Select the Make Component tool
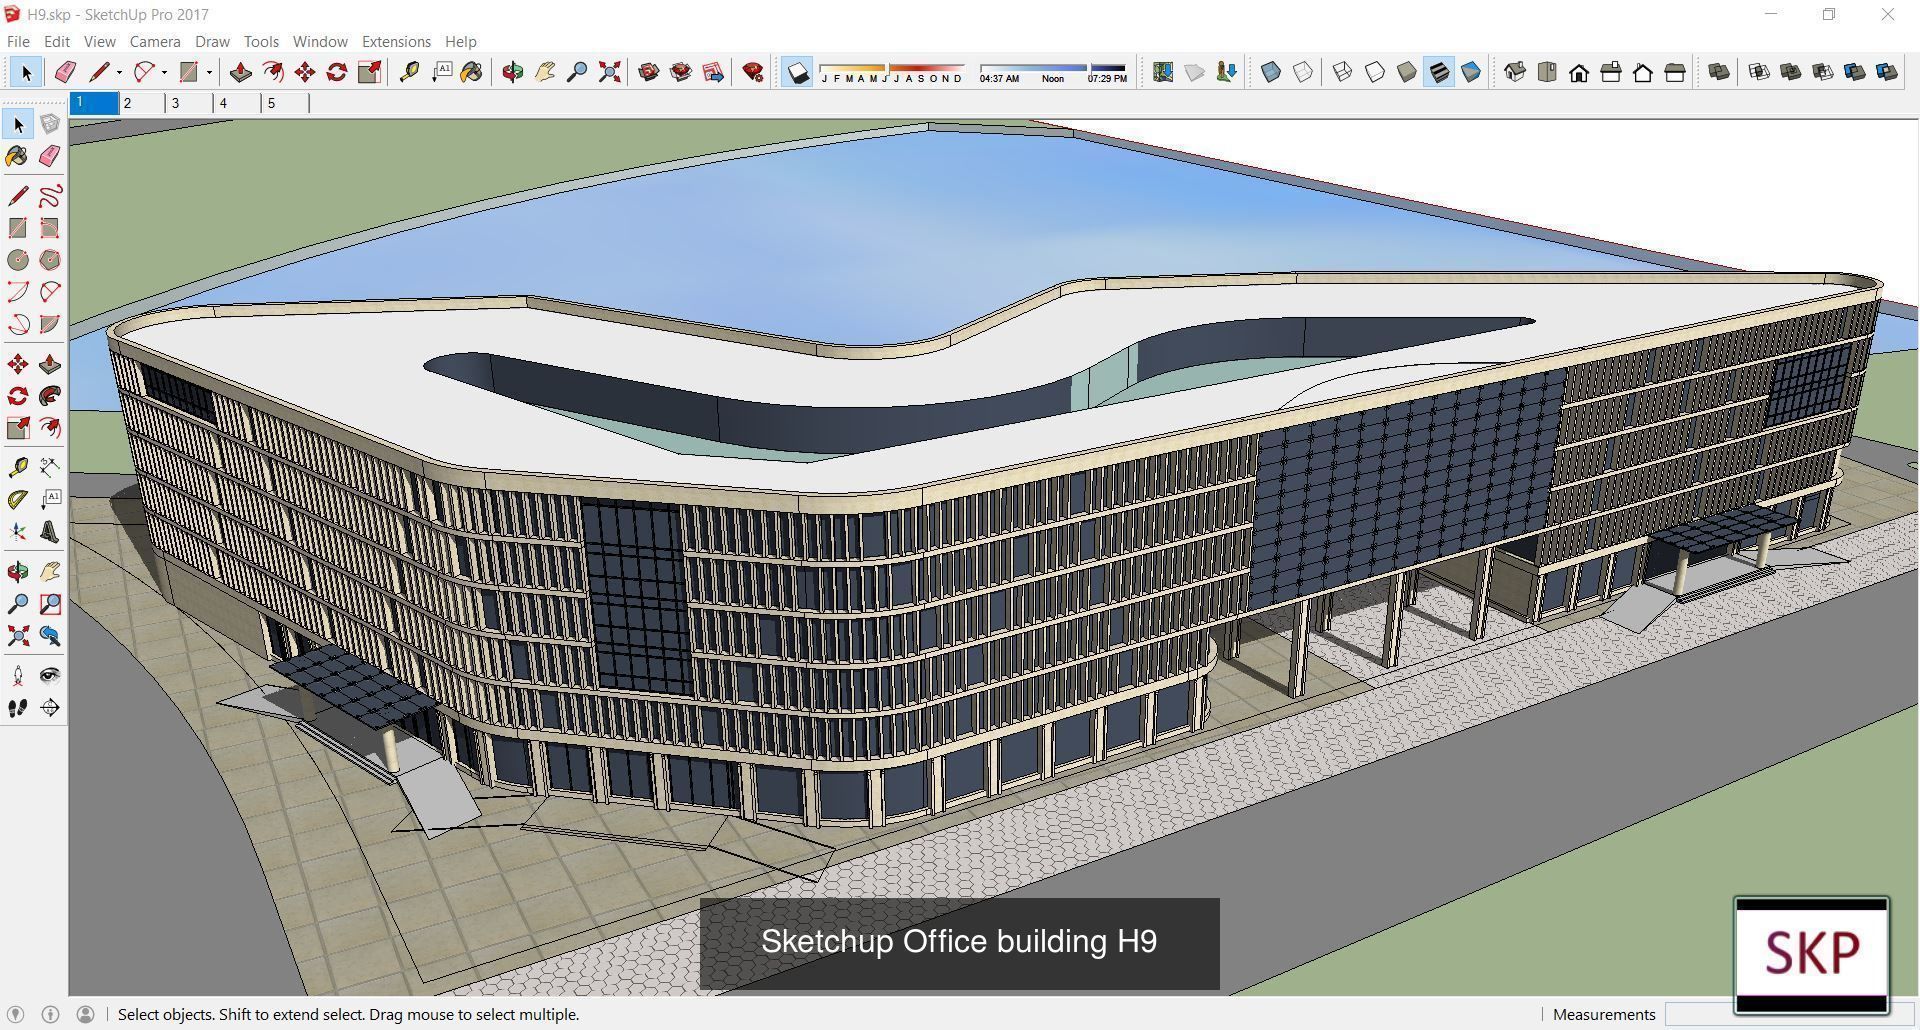 click(50, 124)
